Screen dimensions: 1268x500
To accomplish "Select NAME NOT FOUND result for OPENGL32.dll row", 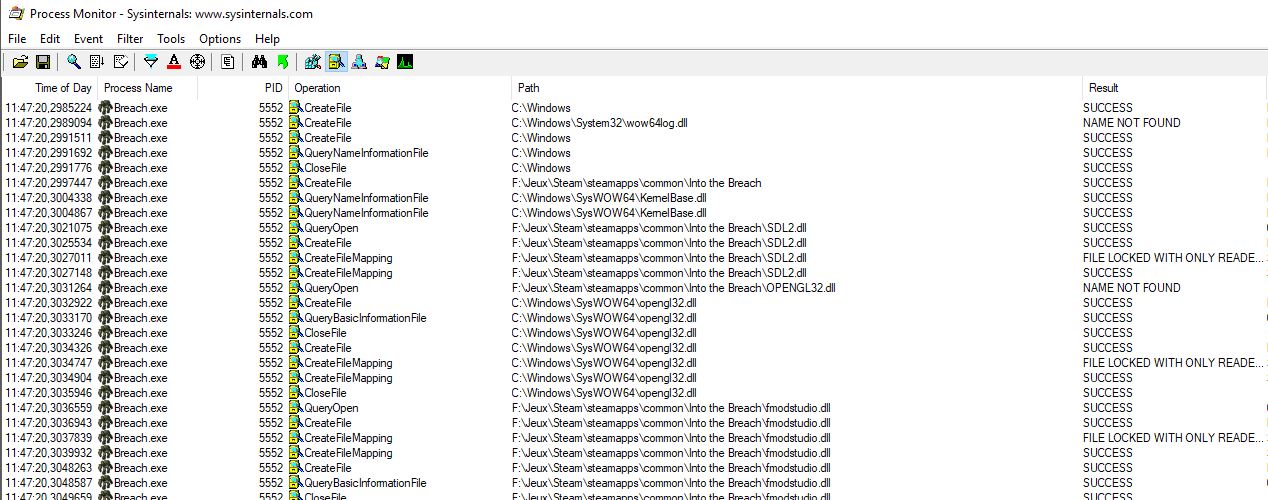I will (x=1131, y=288).
